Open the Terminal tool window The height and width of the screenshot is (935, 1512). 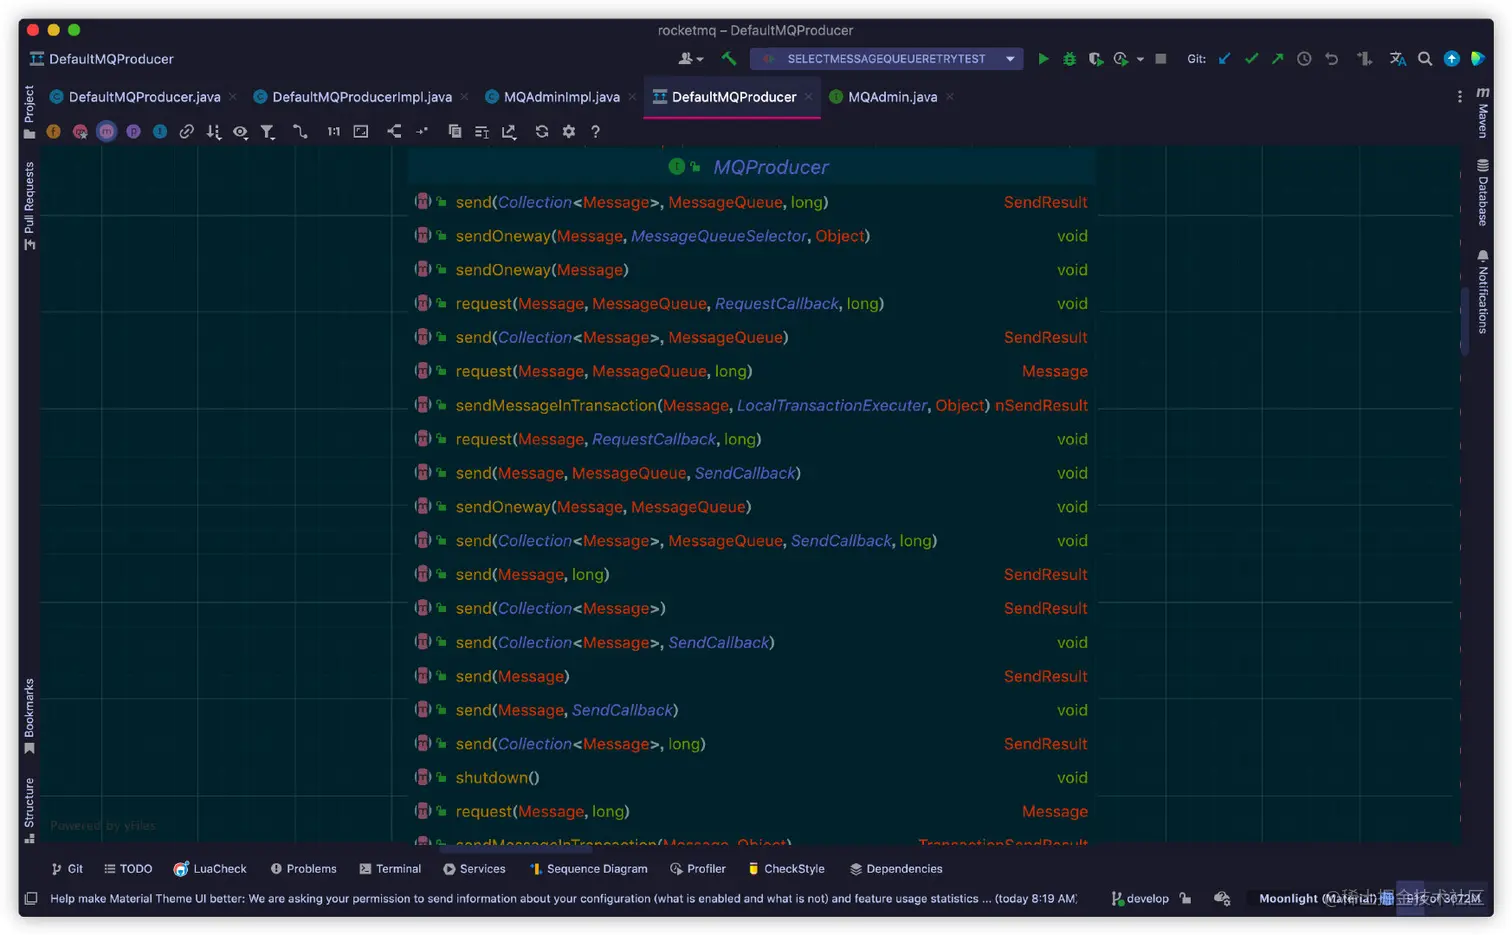tap(390, 869)
